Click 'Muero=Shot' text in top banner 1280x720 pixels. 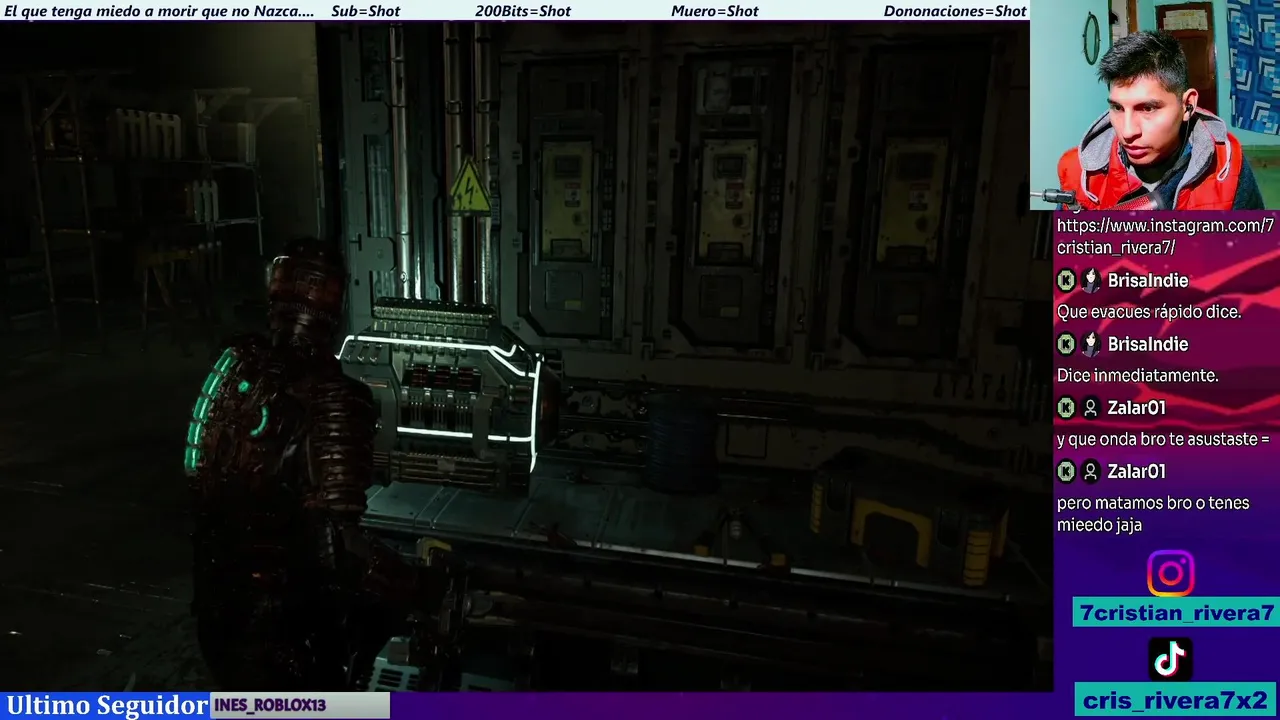click(714, 11)
